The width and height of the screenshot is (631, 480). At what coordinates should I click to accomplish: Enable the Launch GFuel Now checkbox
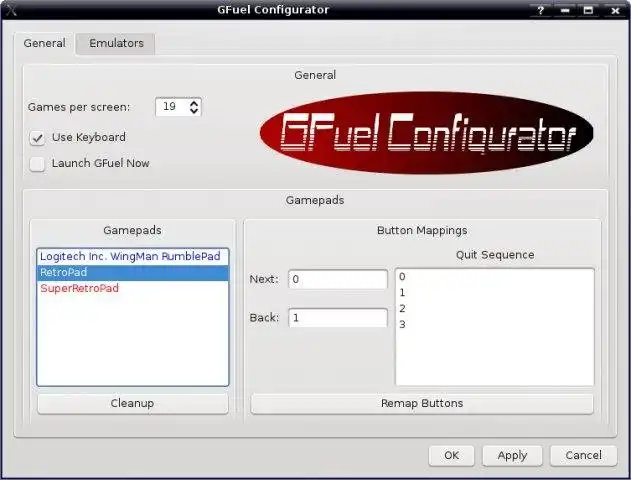[x=37, y=164]
